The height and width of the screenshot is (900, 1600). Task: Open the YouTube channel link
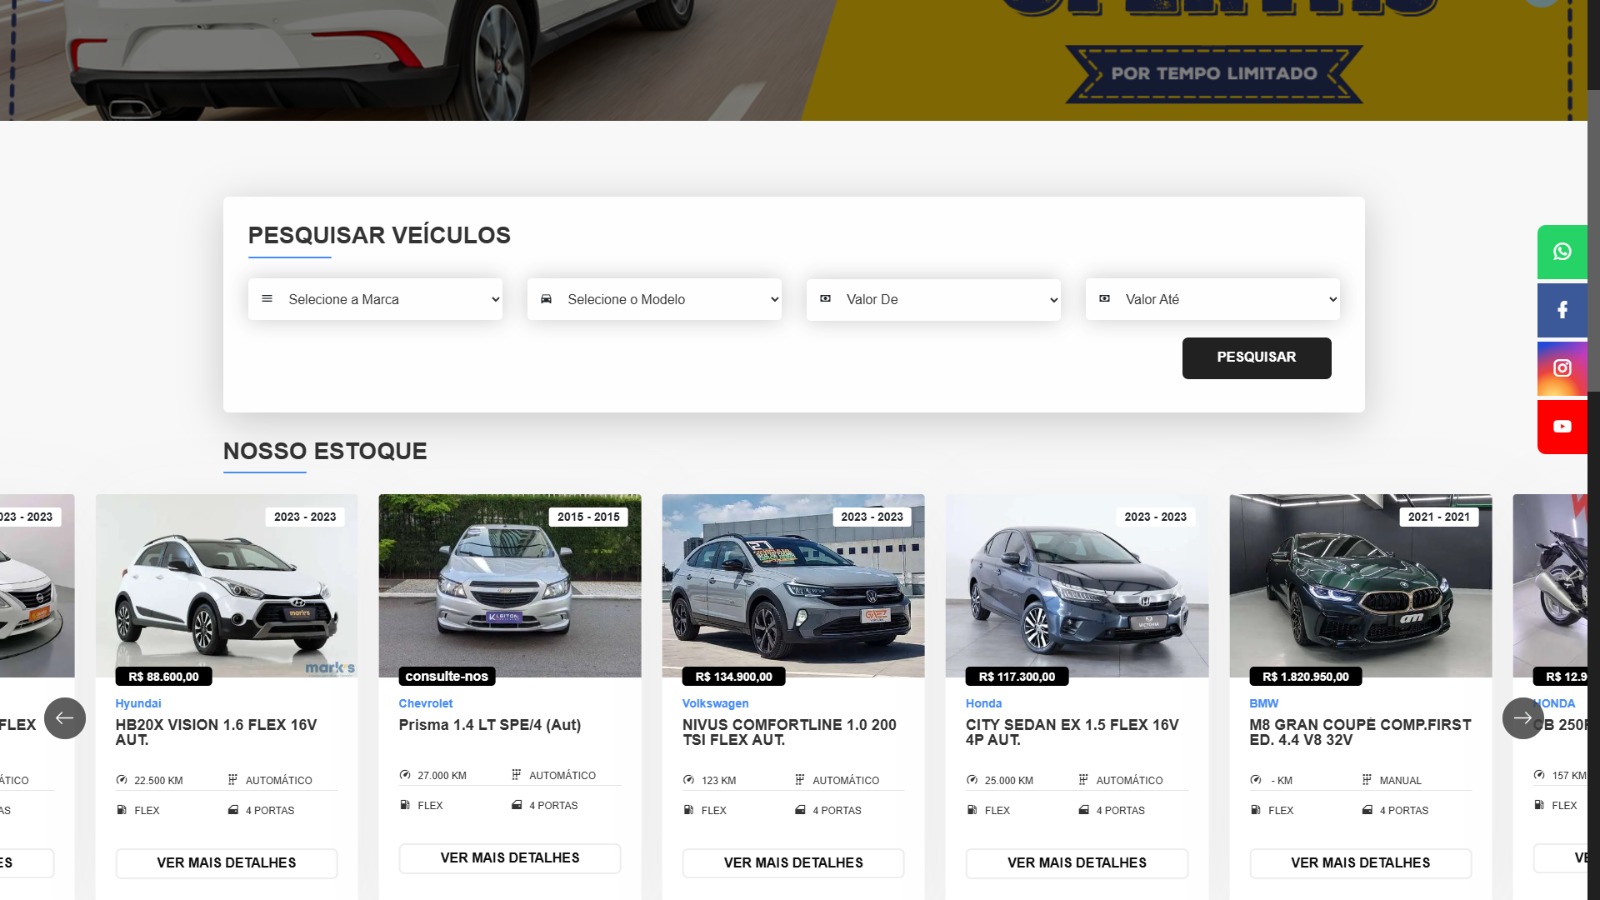(1562, 426)
